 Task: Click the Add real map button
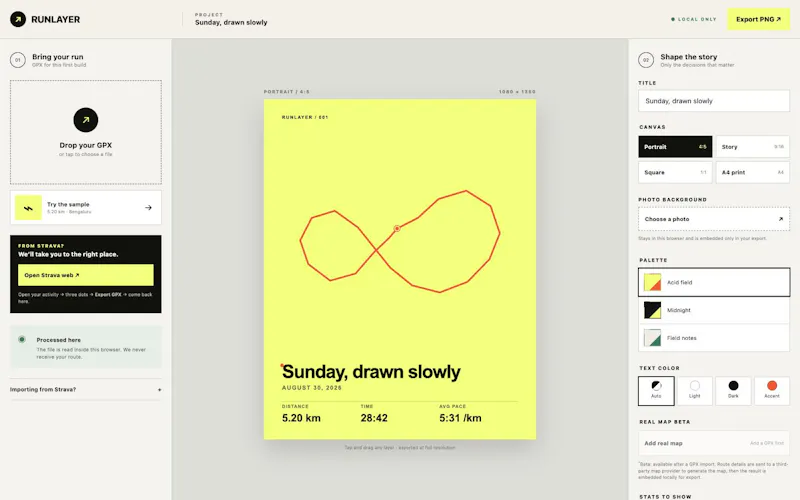(x=714, y=443)
